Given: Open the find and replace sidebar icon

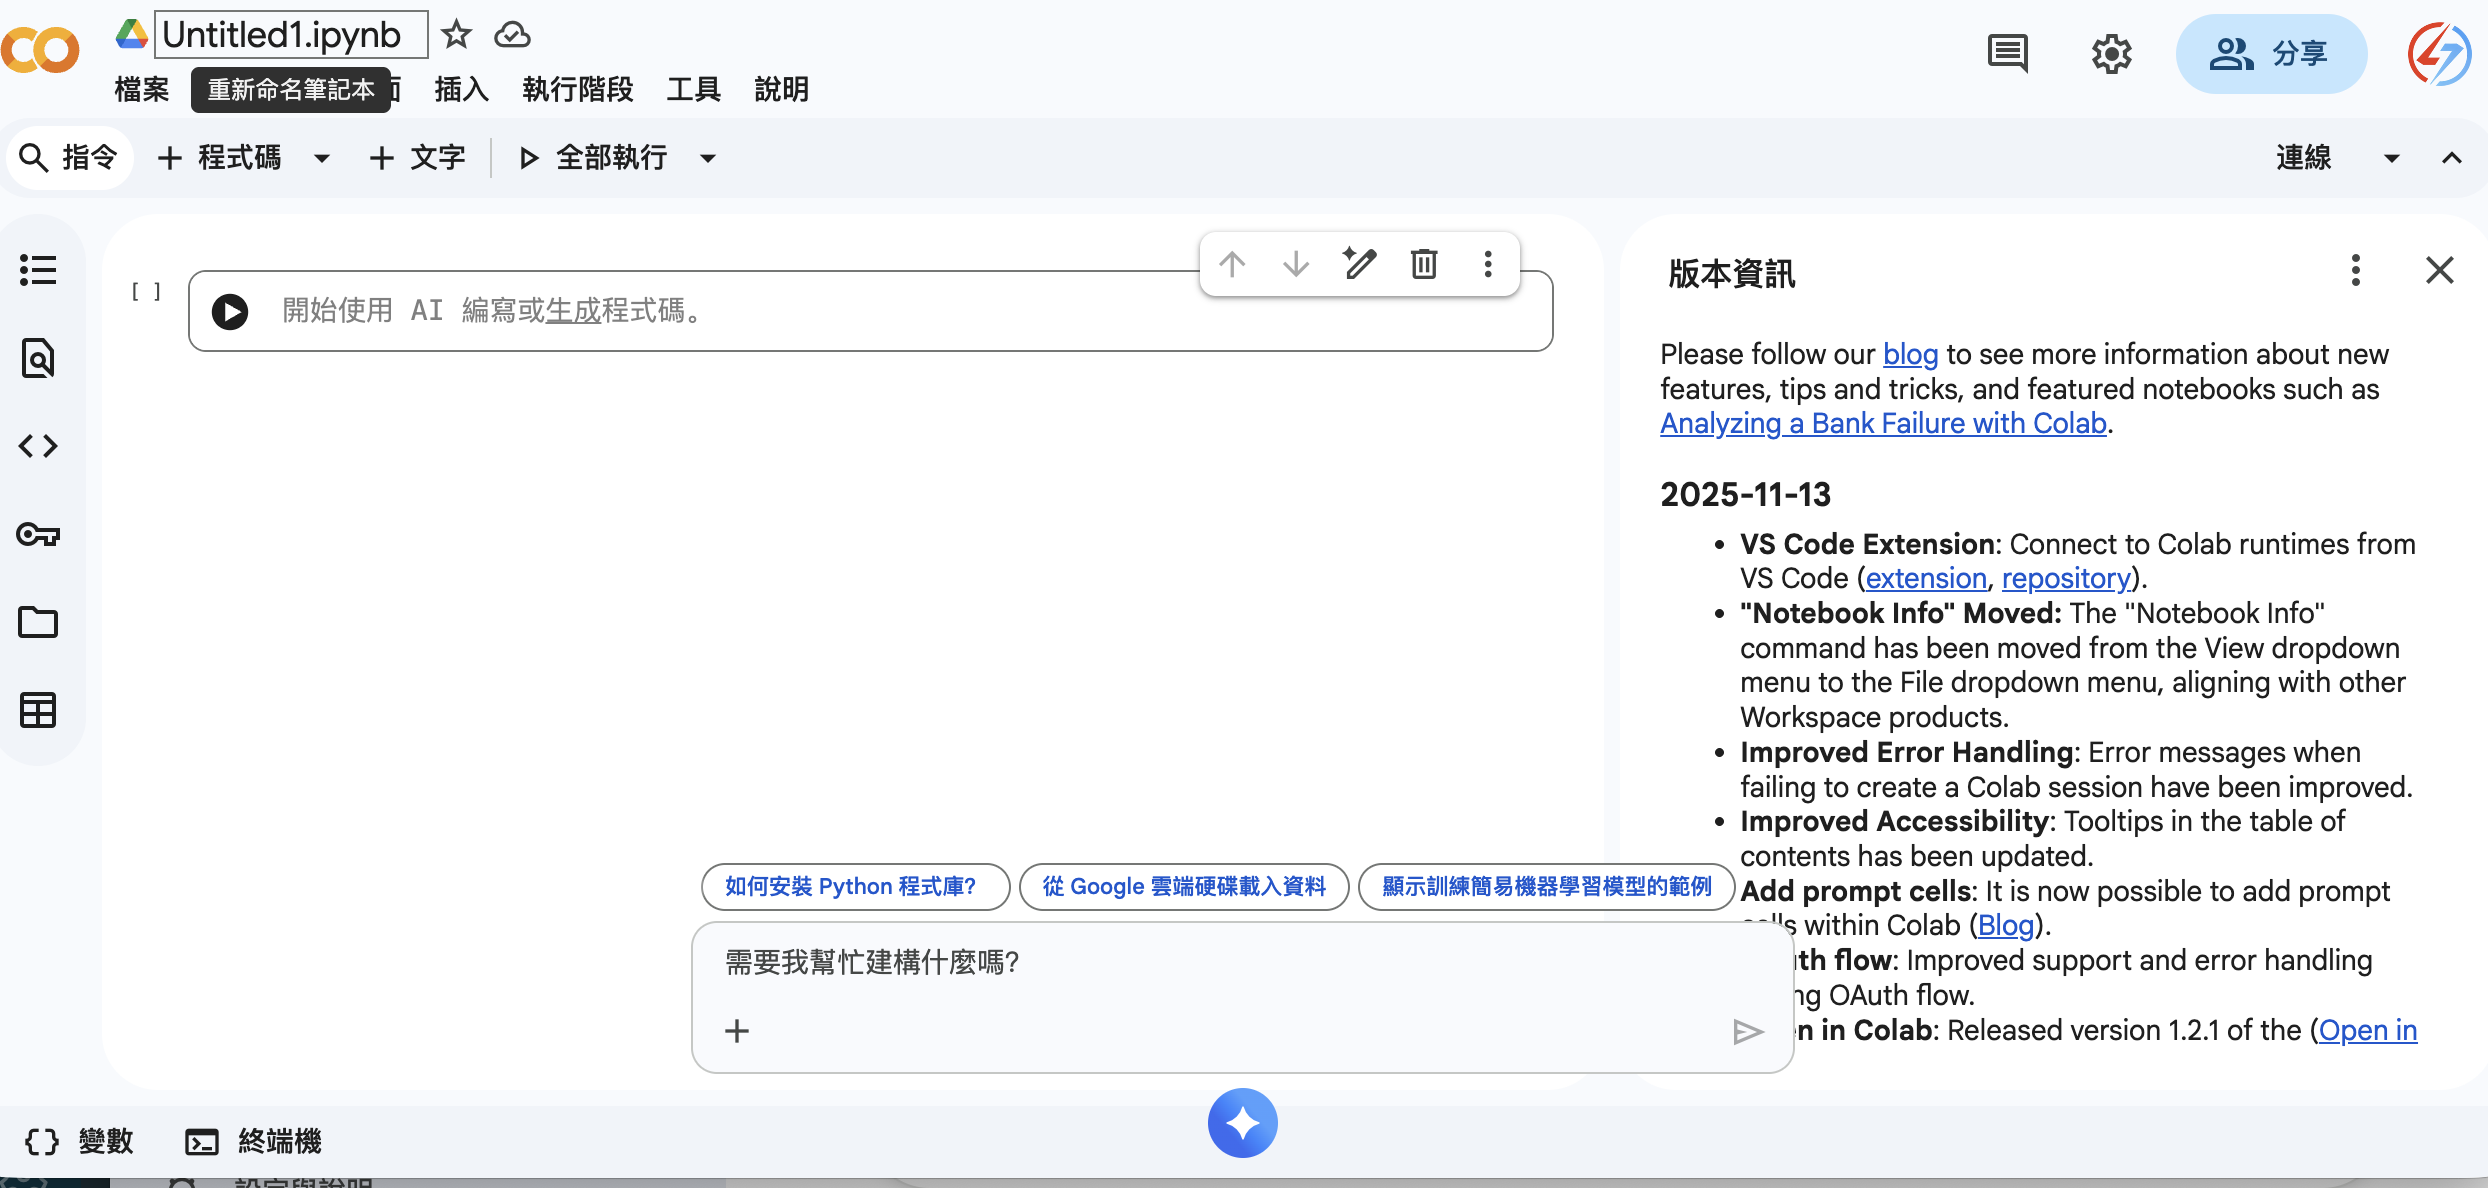Looking at the screenshot, I should coord(38,358).
